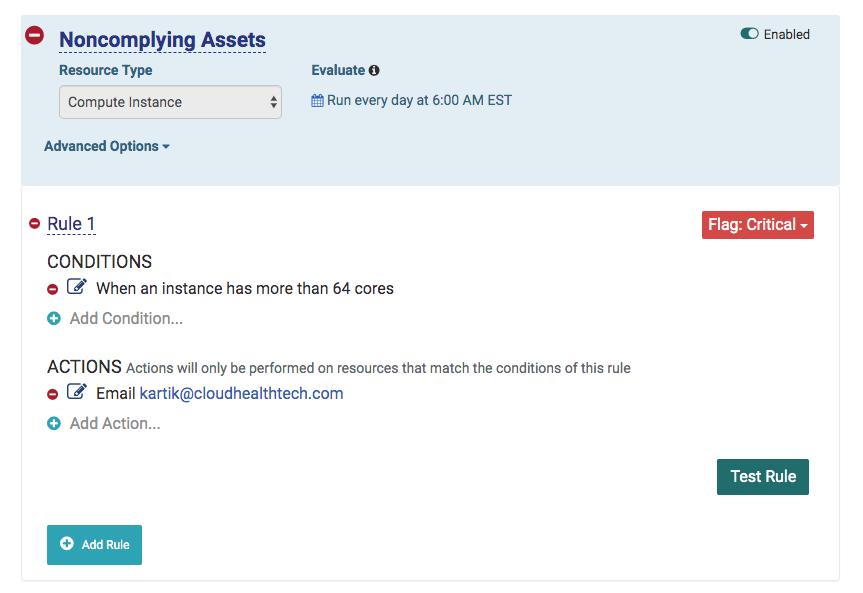Edit the Email action
Viewport: 863px width, 593px height.
[x=77, y=393]
